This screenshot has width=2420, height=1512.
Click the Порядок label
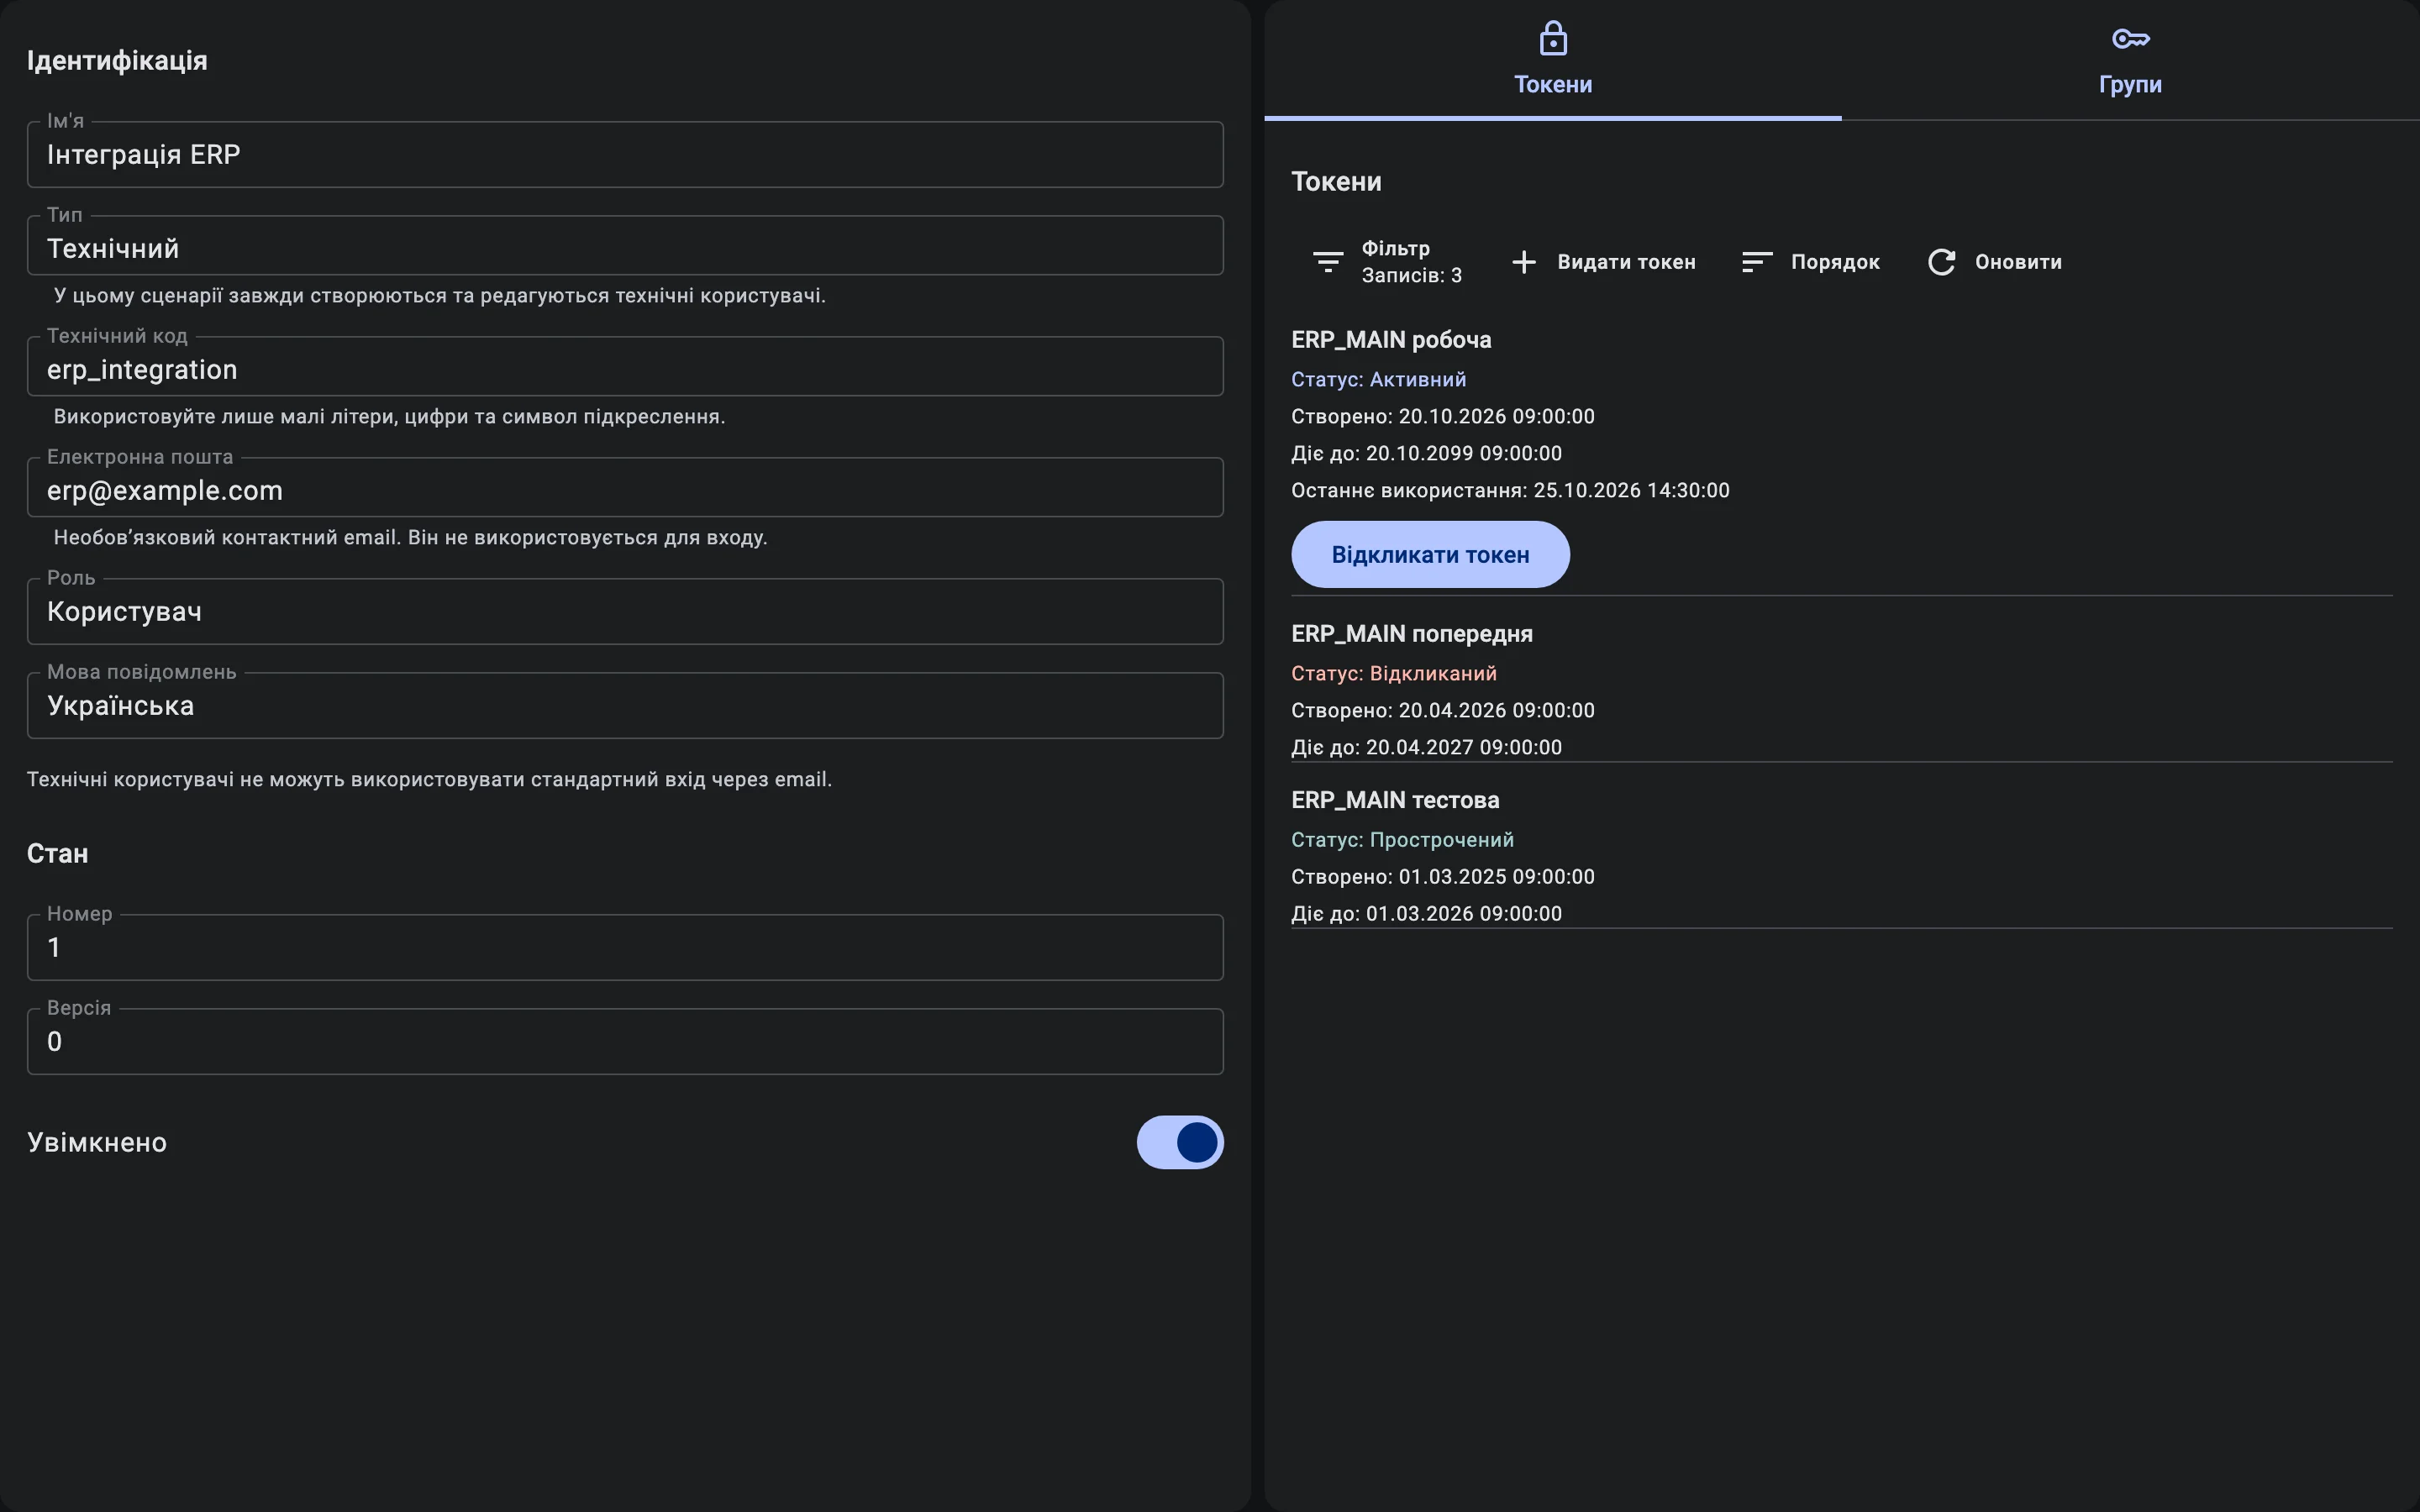1835,262
